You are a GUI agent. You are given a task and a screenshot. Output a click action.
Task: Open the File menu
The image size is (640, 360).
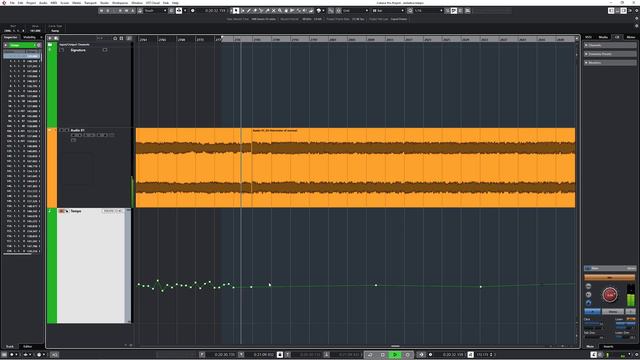[12, 3]
